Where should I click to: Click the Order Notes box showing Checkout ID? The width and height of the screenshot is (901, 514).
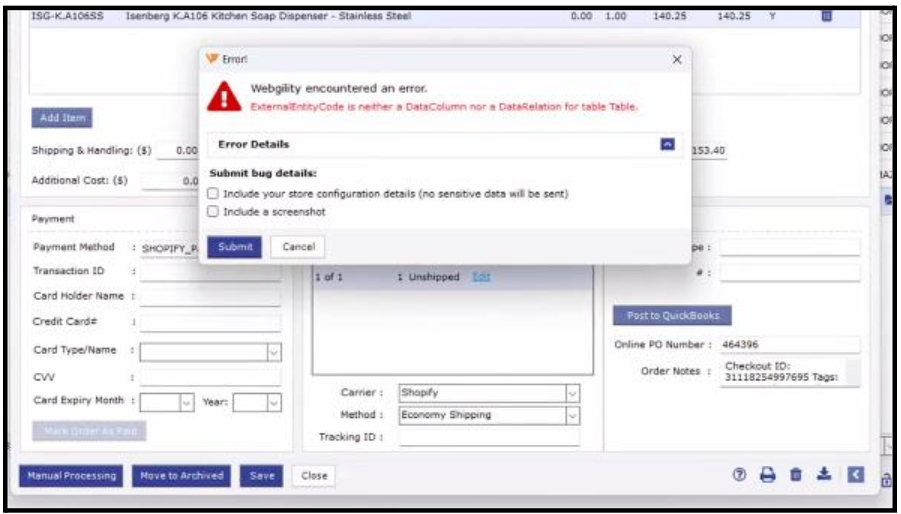point(790,372)
